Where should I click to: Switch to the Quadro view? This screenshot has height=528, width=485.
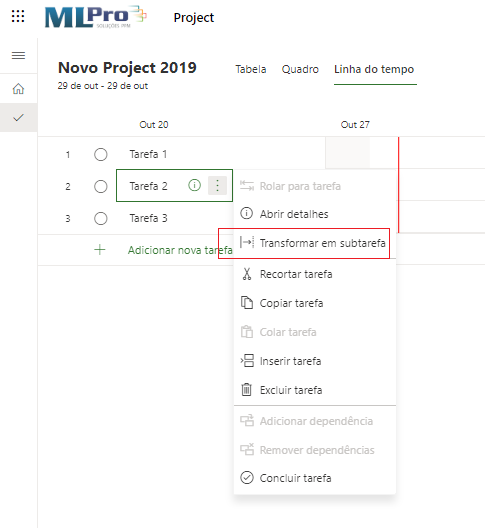click(300, 69)
